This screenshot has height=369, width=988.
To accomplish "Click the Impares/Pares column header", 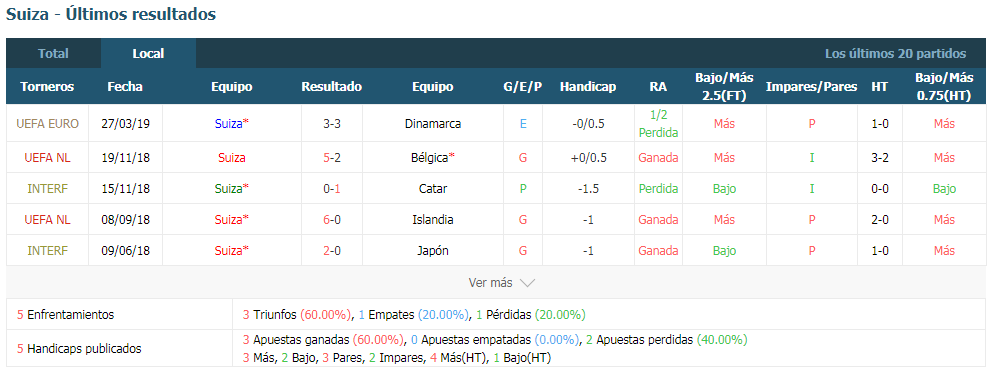I will 812,87.
